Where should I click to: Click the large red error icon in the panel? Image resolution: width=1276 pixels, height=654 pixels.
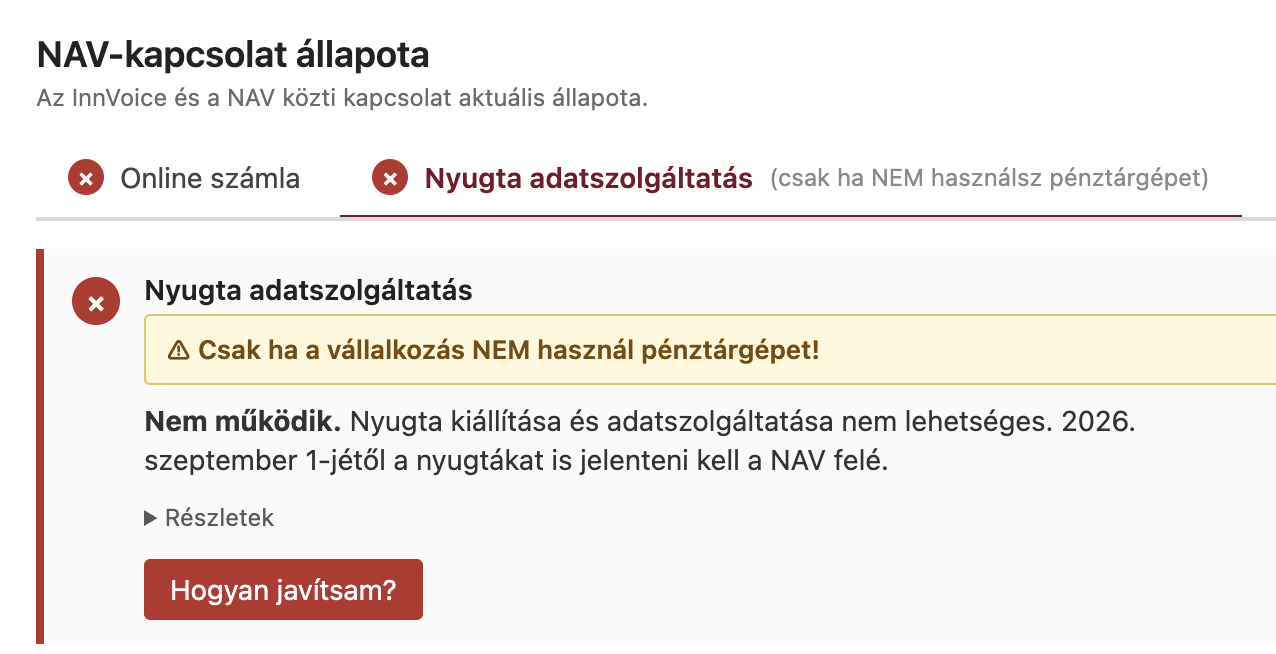[96, 303]
